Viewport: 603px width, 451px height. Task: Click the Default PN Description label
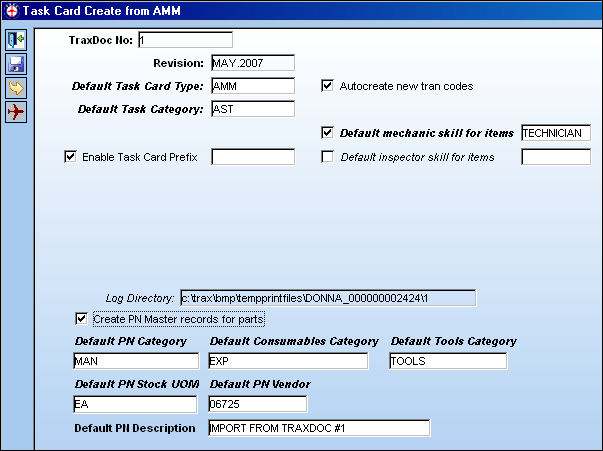[135, 428]
